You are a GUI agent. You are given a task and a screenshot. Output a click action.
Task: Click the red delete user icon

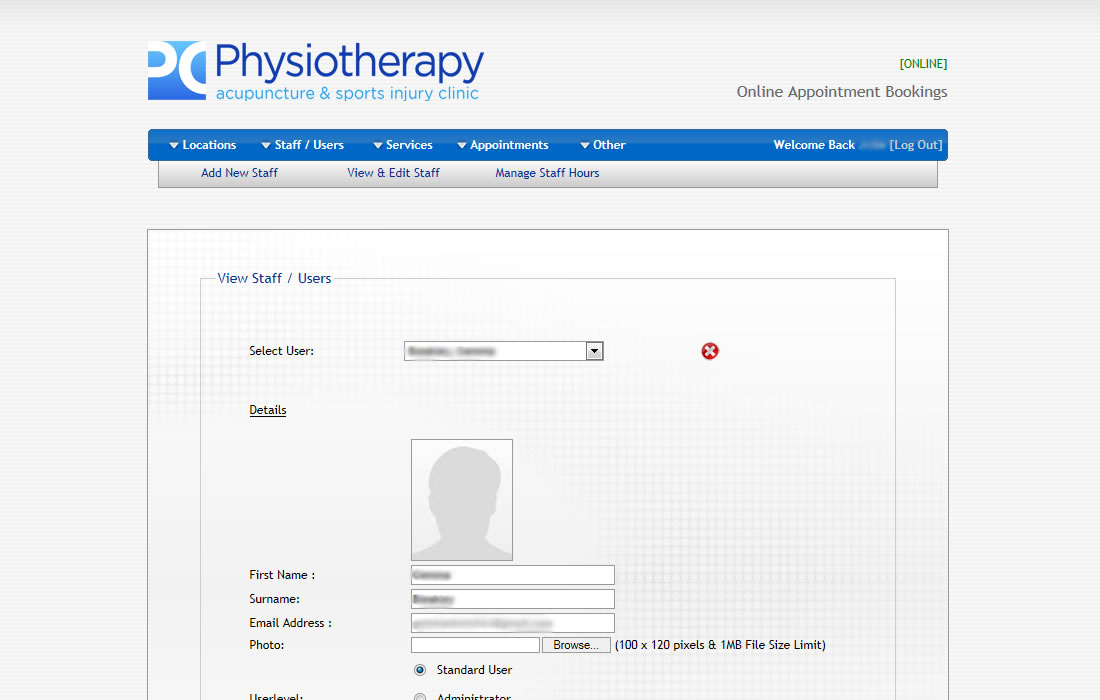710,351
